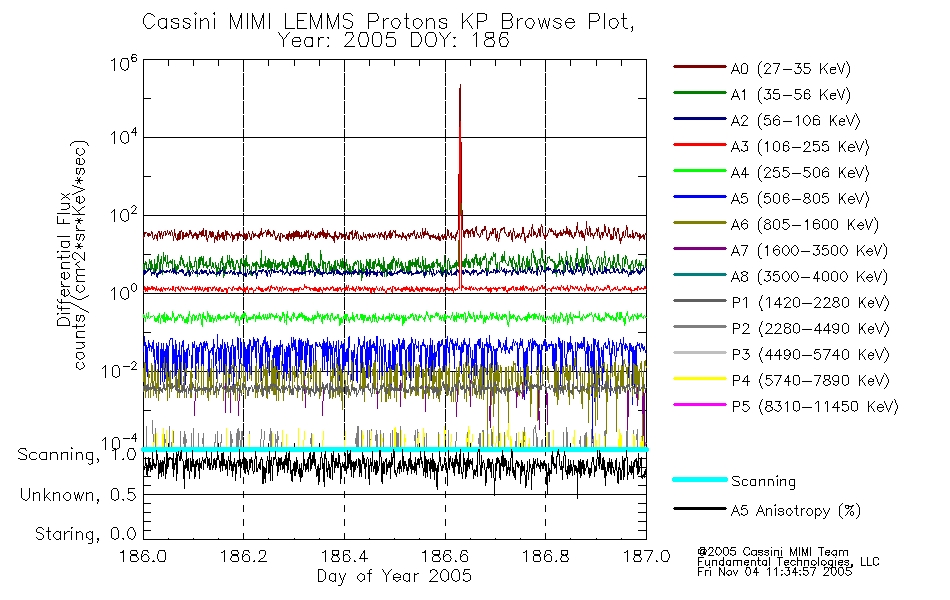The width and height of the screenshot is (950, 600).
Task: Click the 186.0 x-axis tick label
Action: coord(143,556)
